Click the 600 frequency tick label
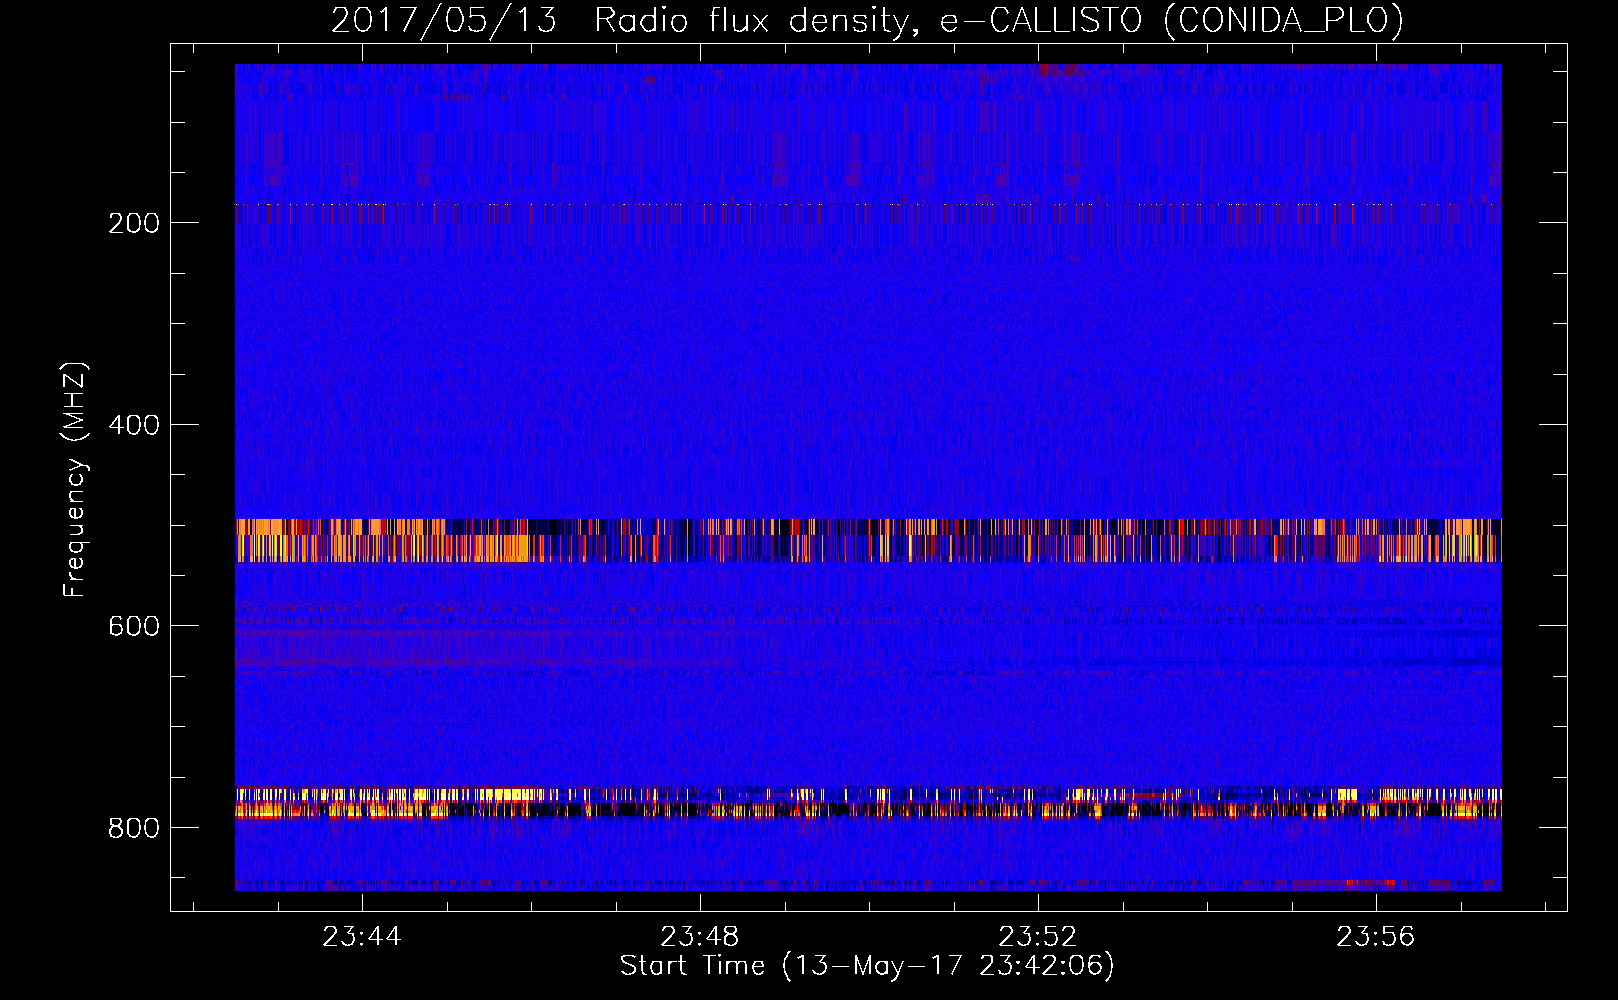Screen dimensions: 1618x1000 pos(134,626)
